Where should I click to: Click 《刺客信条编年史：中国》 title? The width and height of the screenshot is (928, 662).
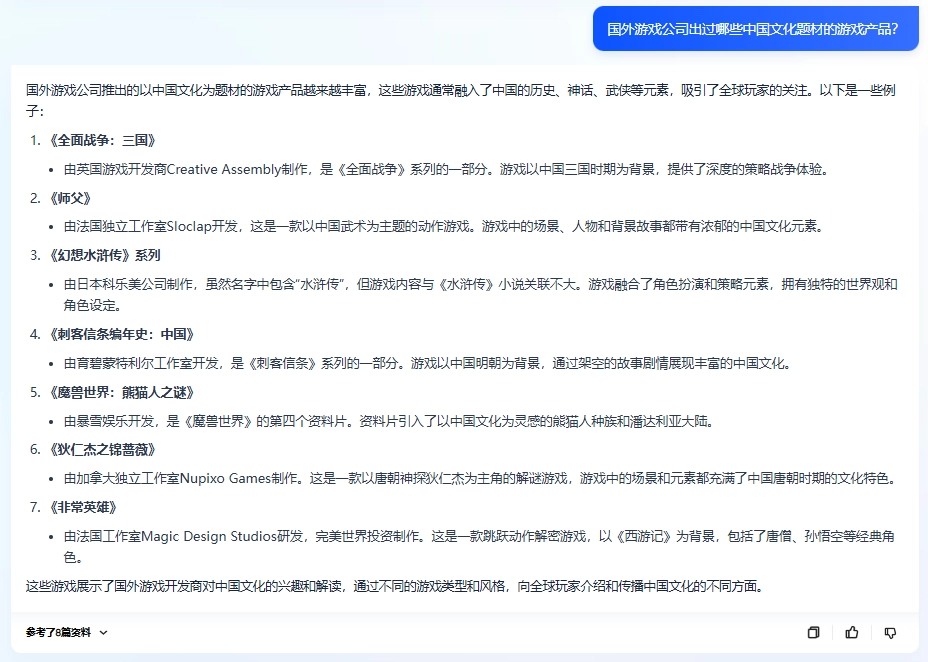coord(120,334)
